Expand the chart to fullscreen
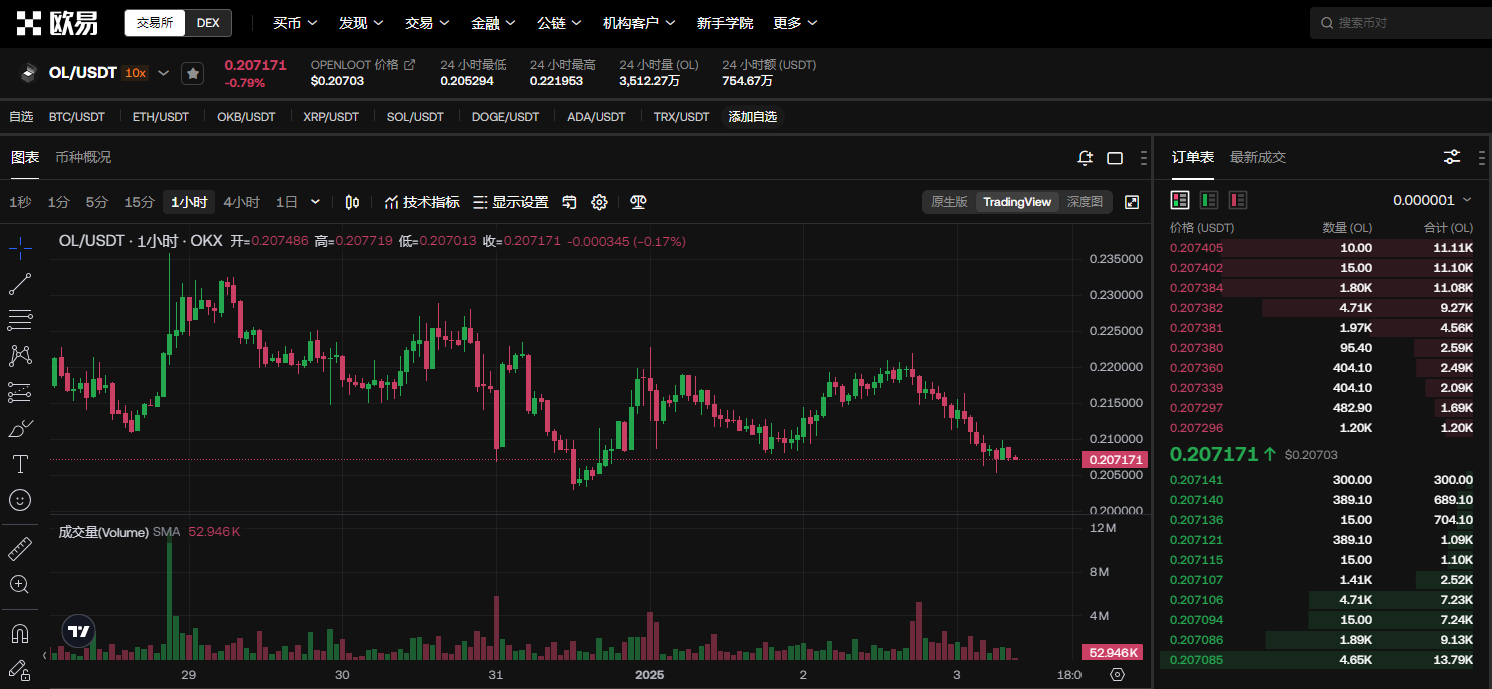1492x689 pixels. (x=1132, y=202)
